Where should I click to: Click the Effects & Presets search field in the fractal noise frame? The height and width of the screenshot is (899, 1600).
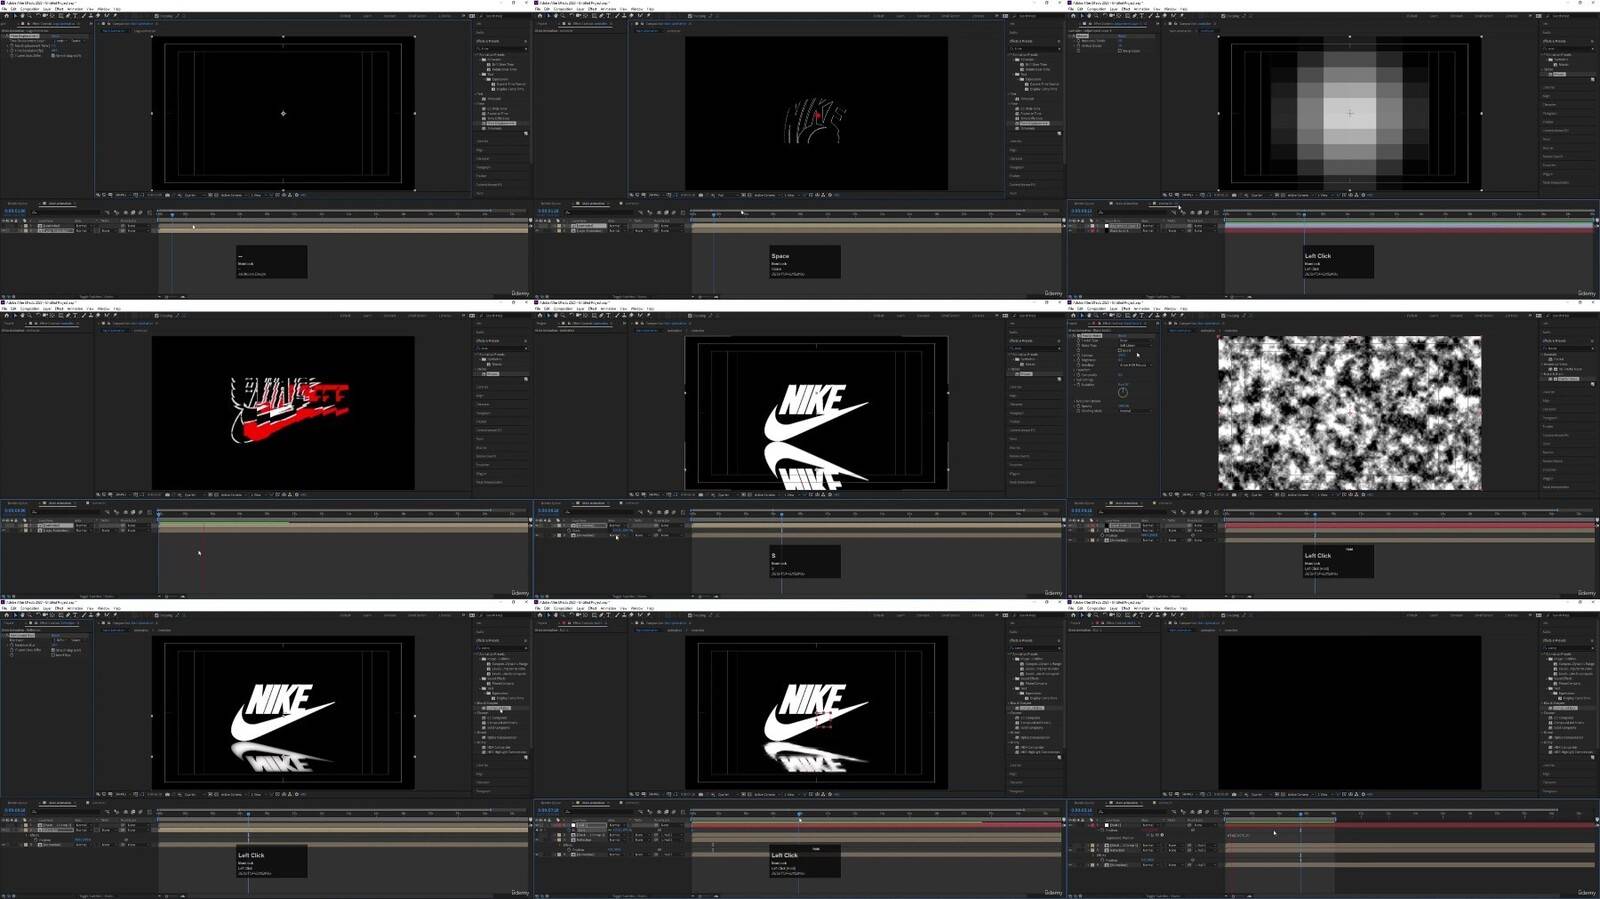pyautogui.click(x=1568, y=347)
